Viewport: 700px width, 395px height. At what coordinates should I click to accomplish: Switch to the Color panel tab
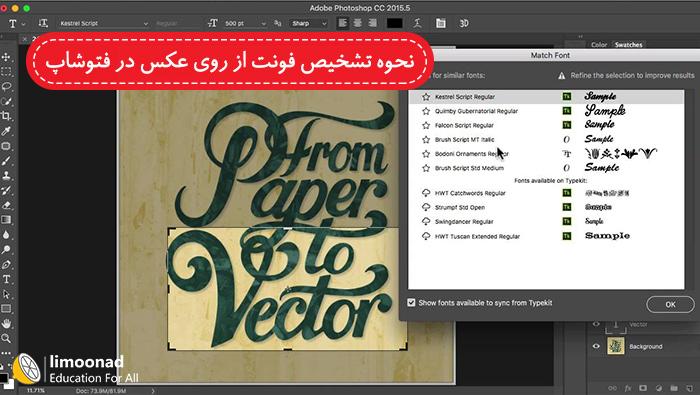599,45
